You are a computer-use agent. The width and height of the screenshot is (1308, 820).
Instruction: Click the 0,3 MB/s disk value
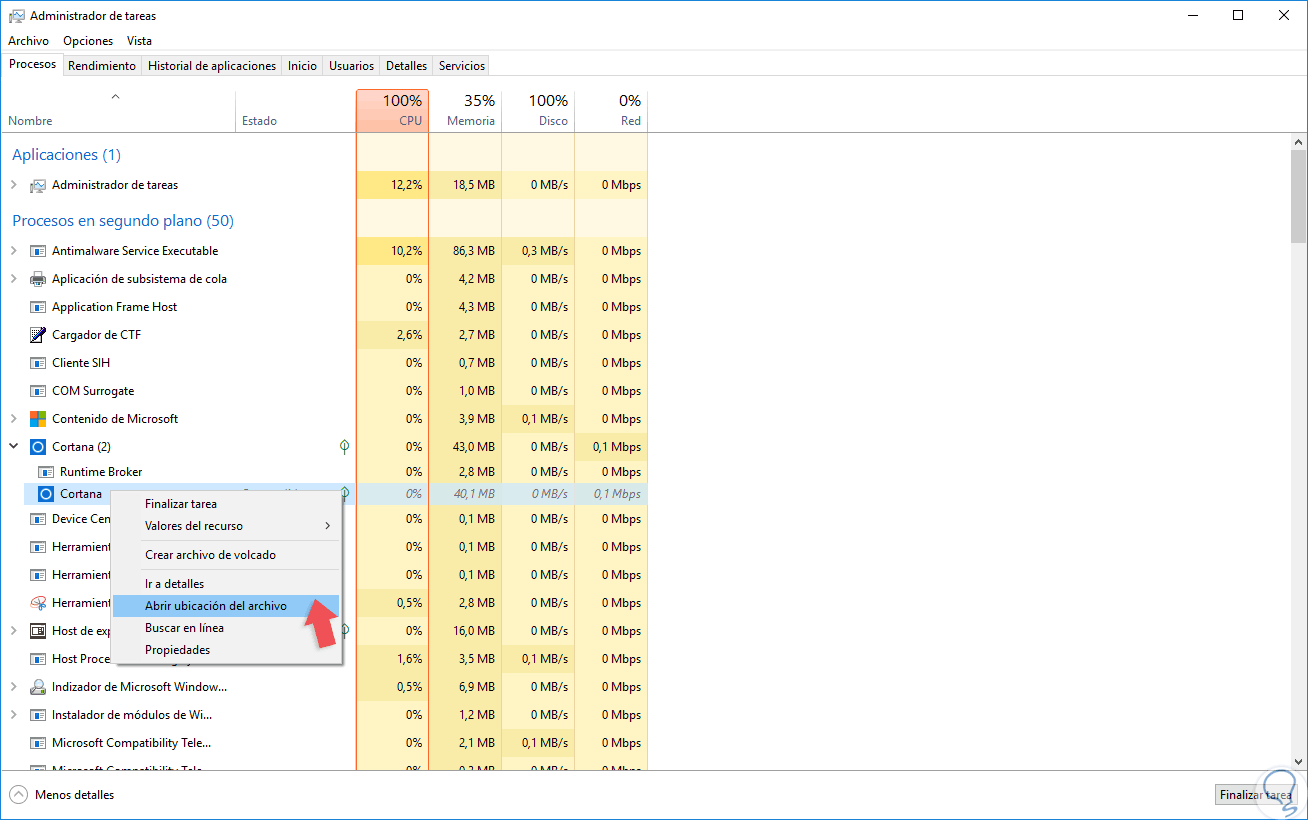(x=545, y=251)
